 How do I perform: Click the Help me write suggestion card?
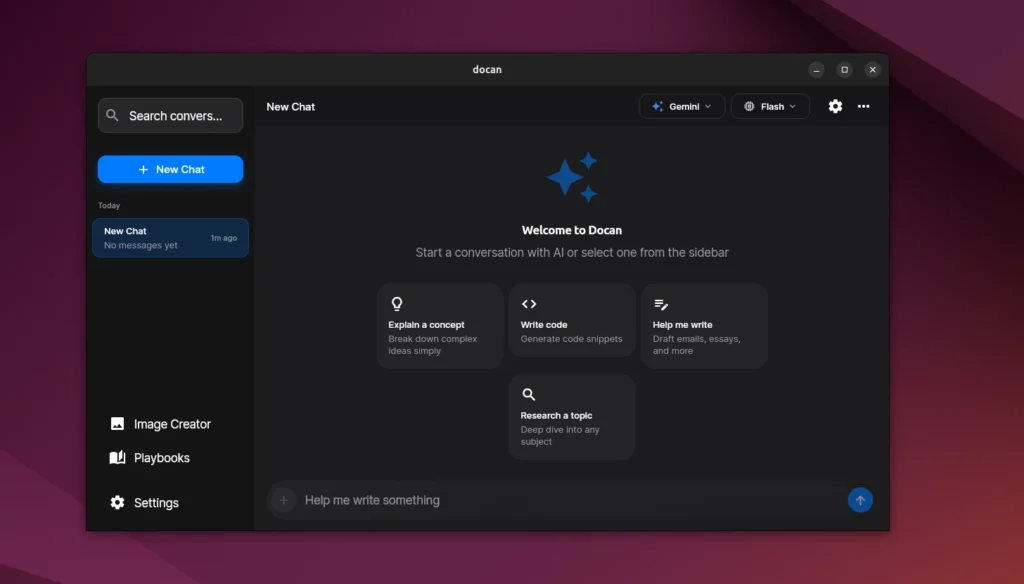[x=704, y=325]
